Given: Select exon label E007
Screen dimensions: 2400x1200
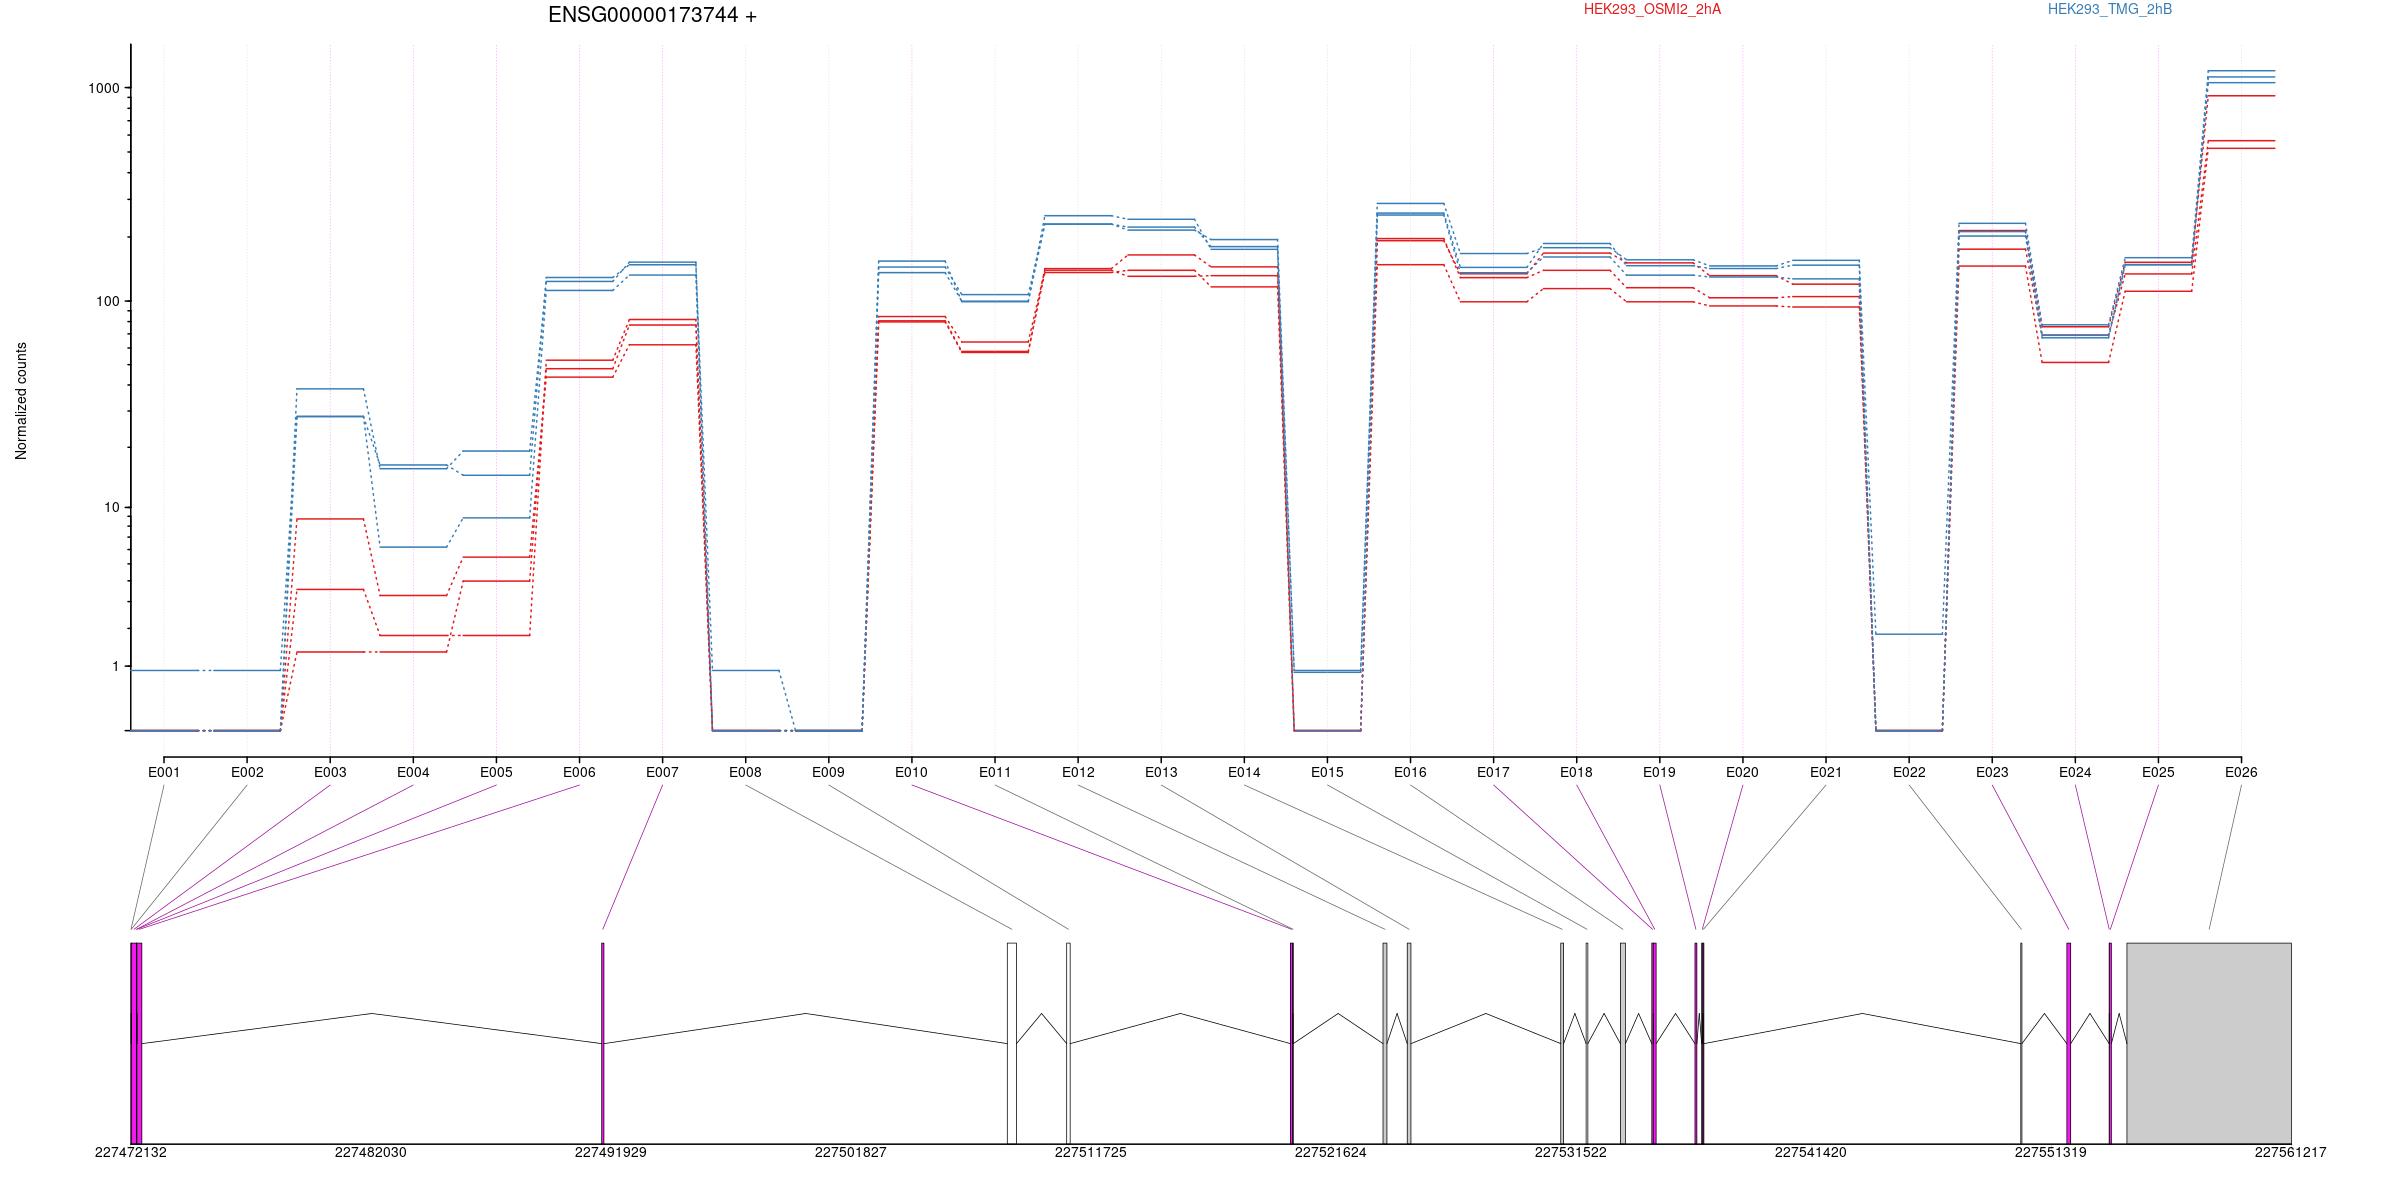Looking at the screenshot, I should point(662,772).
